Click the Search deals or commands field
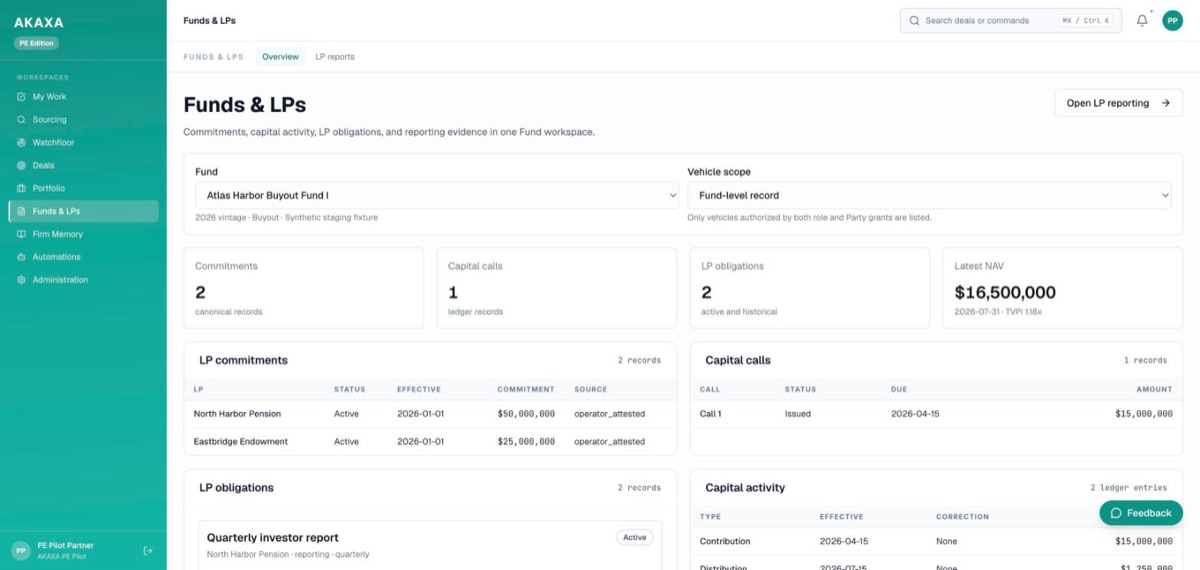 [1011, 20]
